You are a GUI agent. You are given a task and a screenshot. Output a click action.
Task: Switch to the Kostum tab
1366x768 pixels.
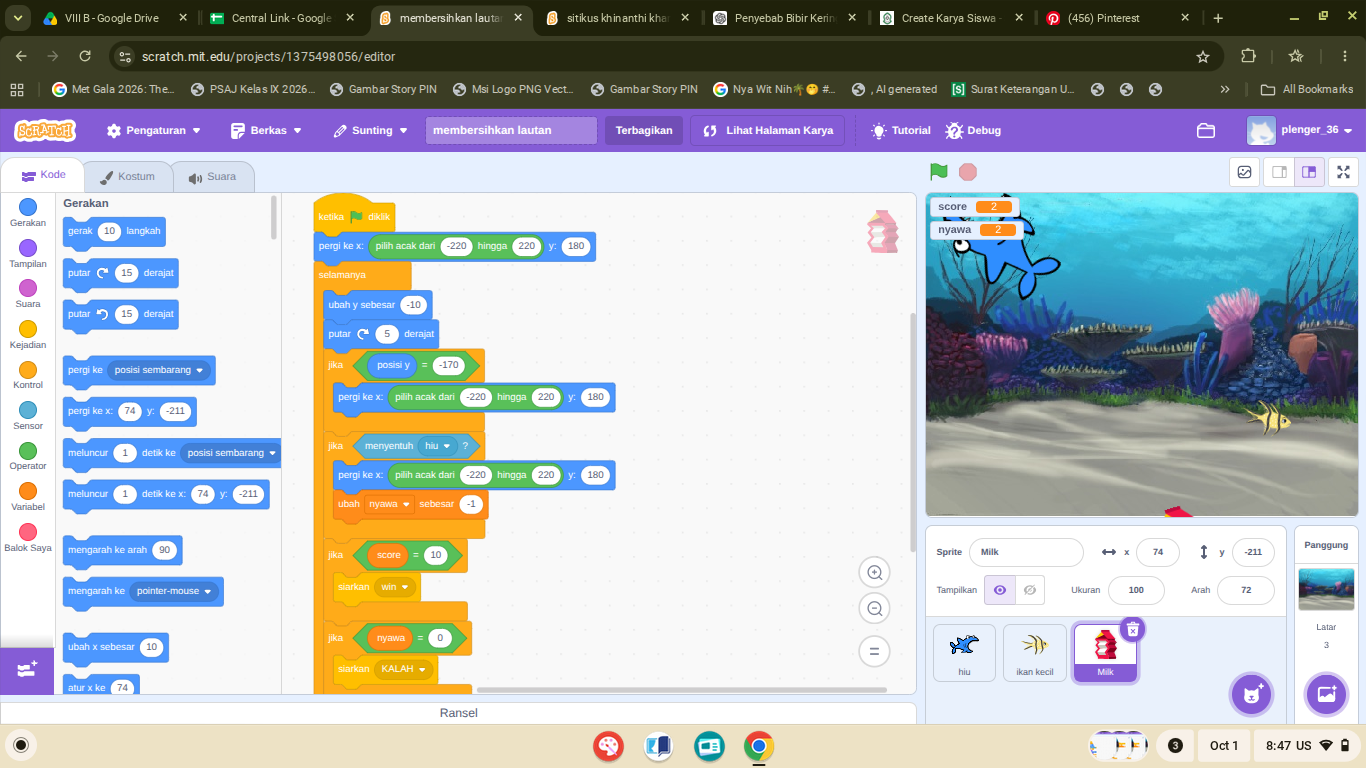tap(127, 177)
